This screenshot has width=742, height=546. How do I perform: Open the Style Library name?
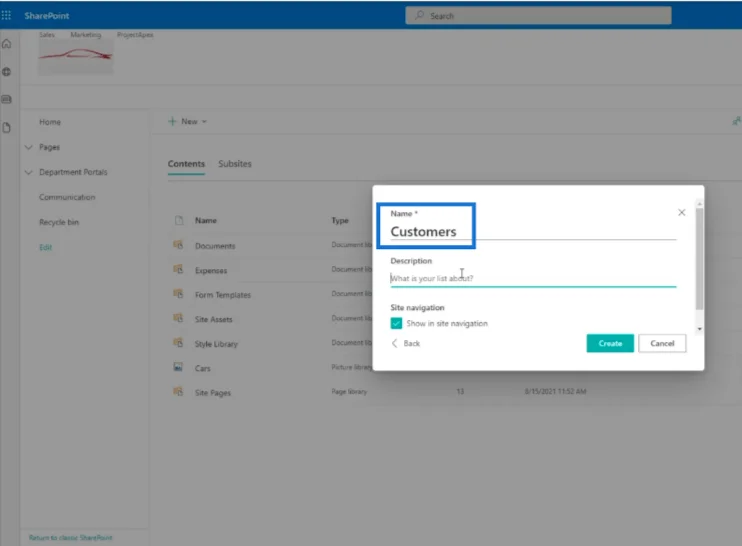pos(216,344)
